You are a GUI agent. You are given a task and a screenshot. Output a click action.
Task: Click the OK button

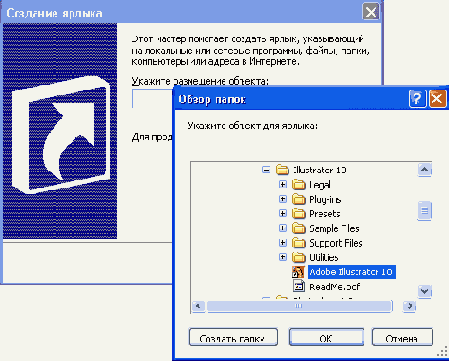click(x=326, y=337)
